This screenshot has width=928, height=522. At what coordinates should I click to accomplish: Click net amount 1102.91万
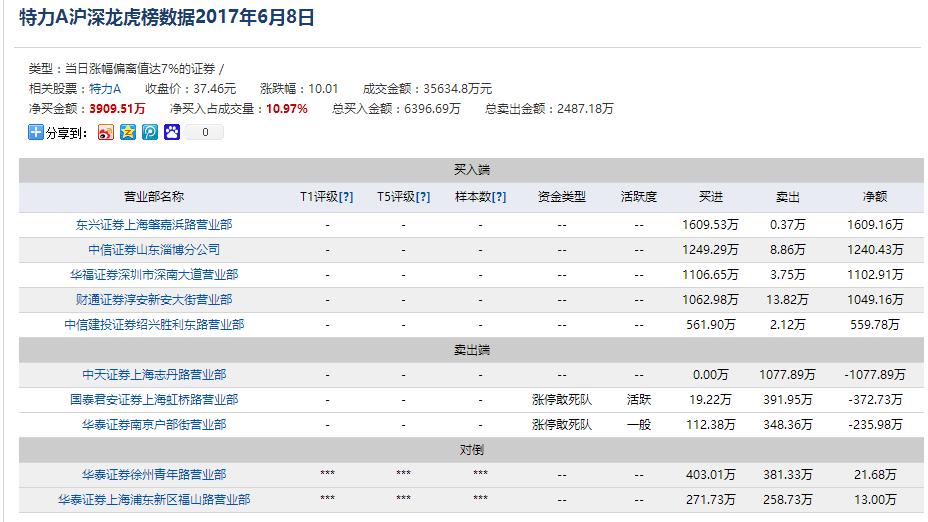point(875,275)
